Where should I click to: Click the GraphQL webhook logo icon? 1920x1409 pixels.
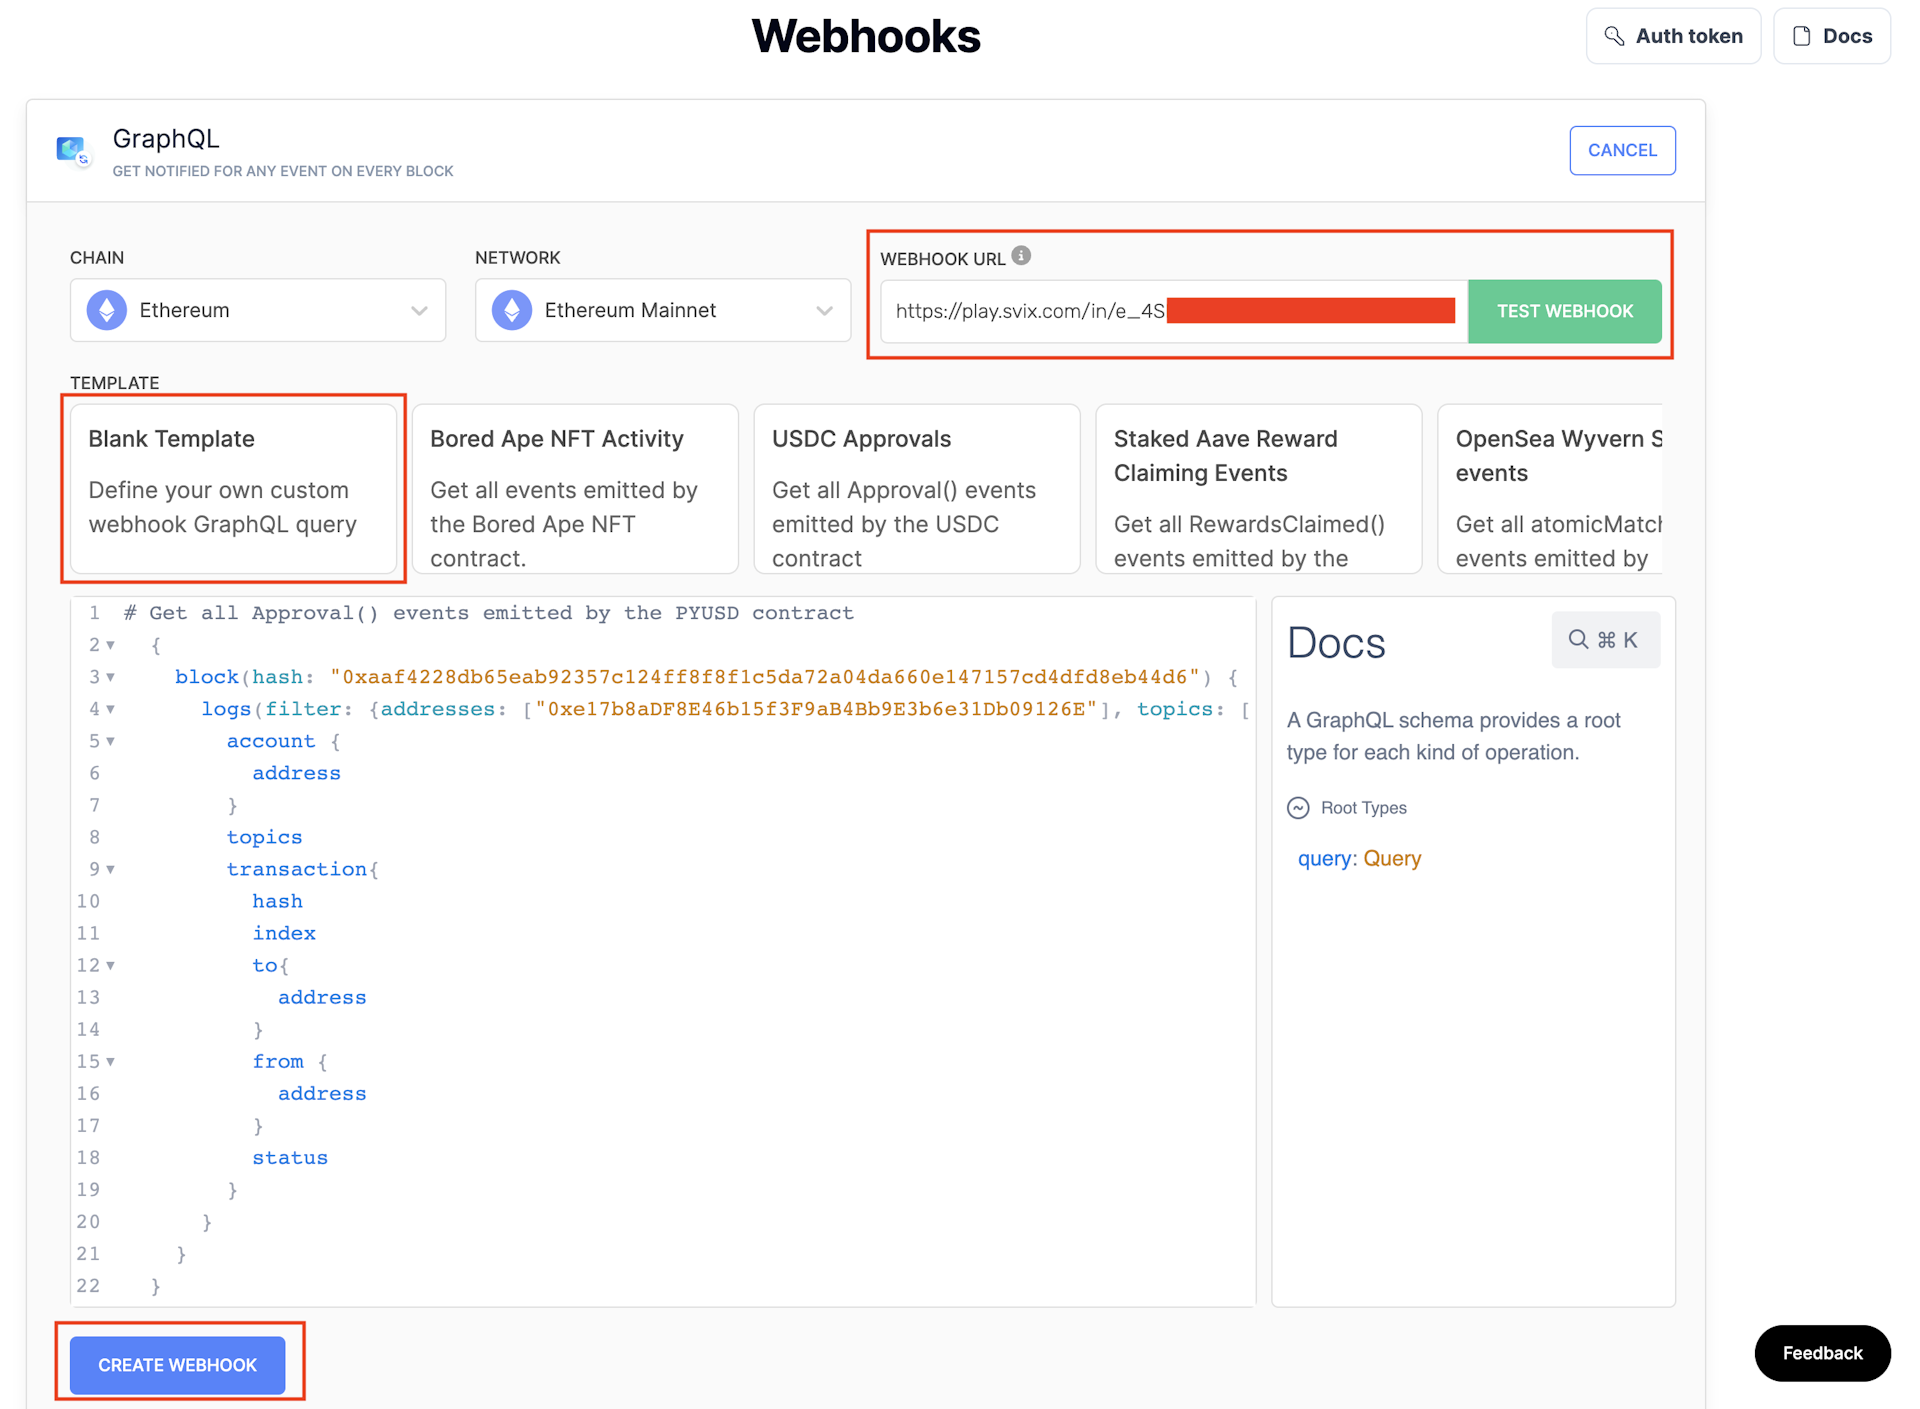pos(73,151)
